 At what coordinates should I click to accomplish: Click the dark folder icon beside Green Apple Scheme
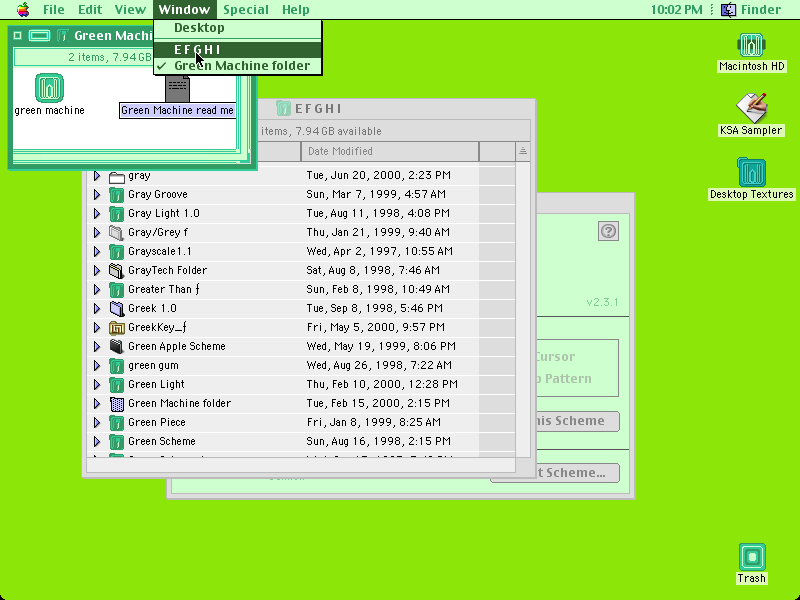pyautogui.click(x=117, y=346)
